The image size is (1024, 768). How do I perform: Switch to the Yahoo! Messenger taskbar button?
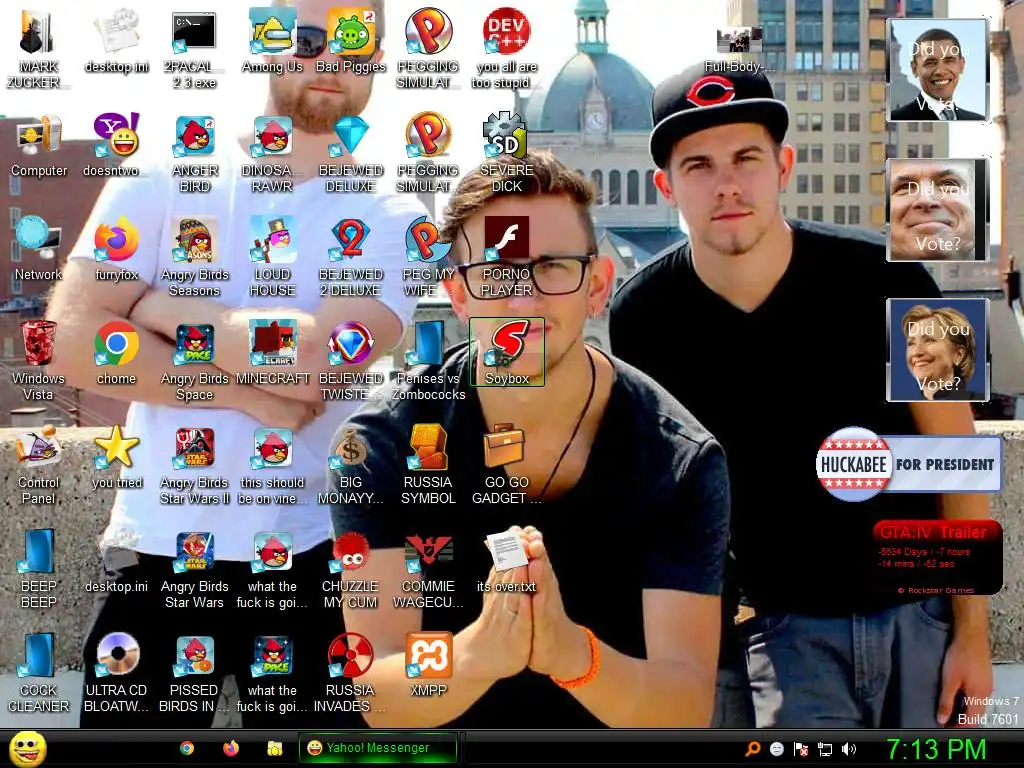point(377,748)
